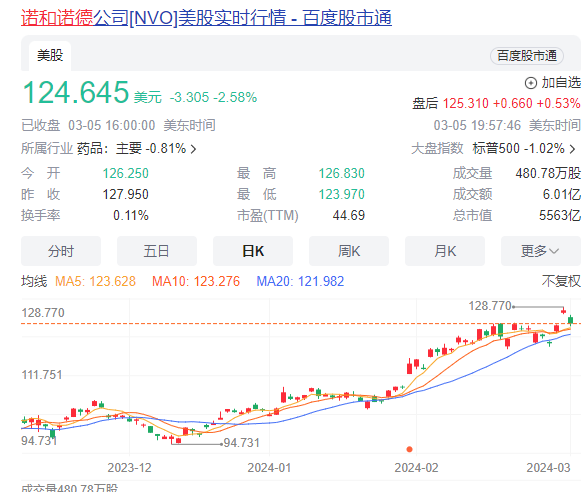The image size is (588, 492).
Task: Expand the 药品:主要 industry chevron
Action: [193, 149]
